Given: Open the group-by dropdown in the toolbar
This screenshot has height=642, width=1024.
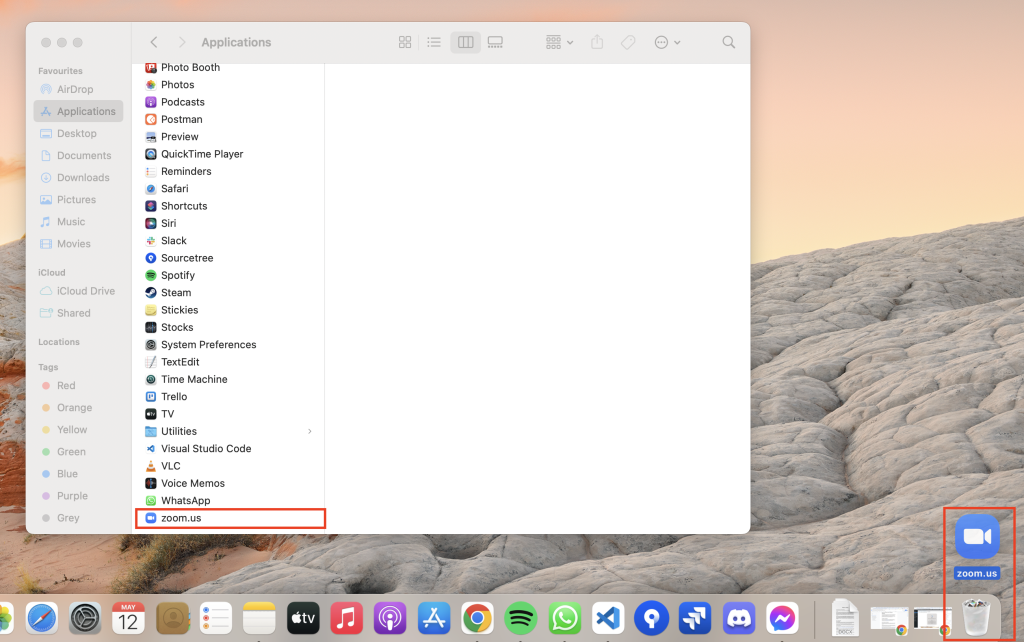Looking at the screenshot, I should (x=559, y=42).
